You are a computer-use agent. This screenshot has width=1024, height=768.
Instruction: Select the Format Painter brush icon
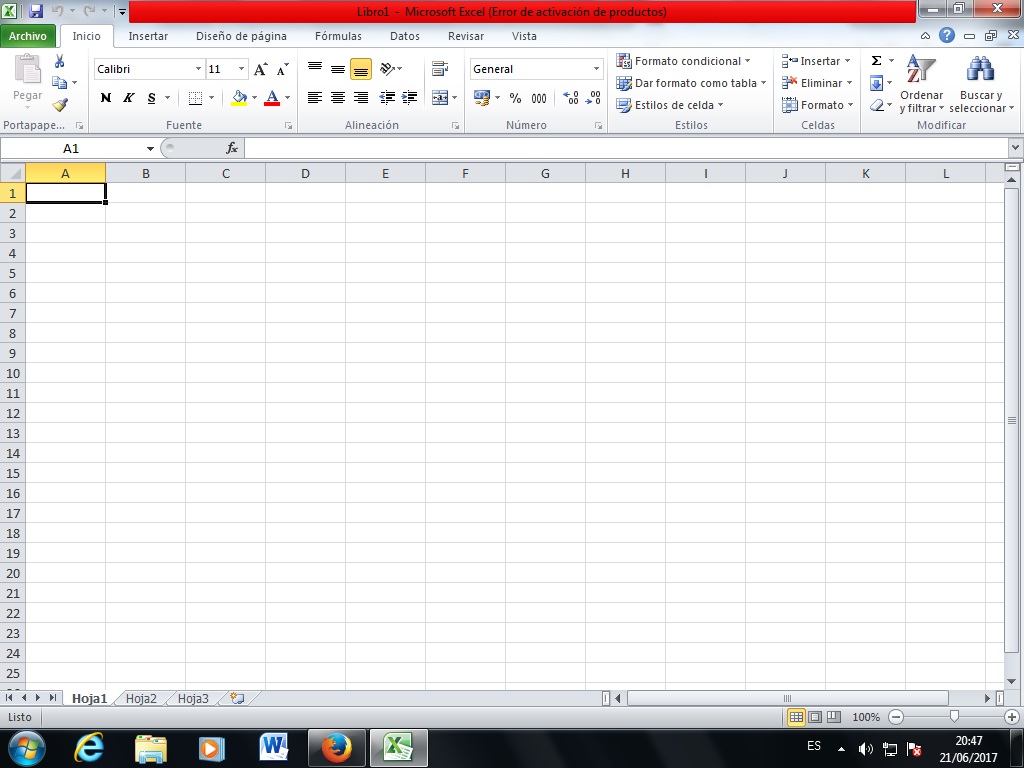tap(60, 104)
